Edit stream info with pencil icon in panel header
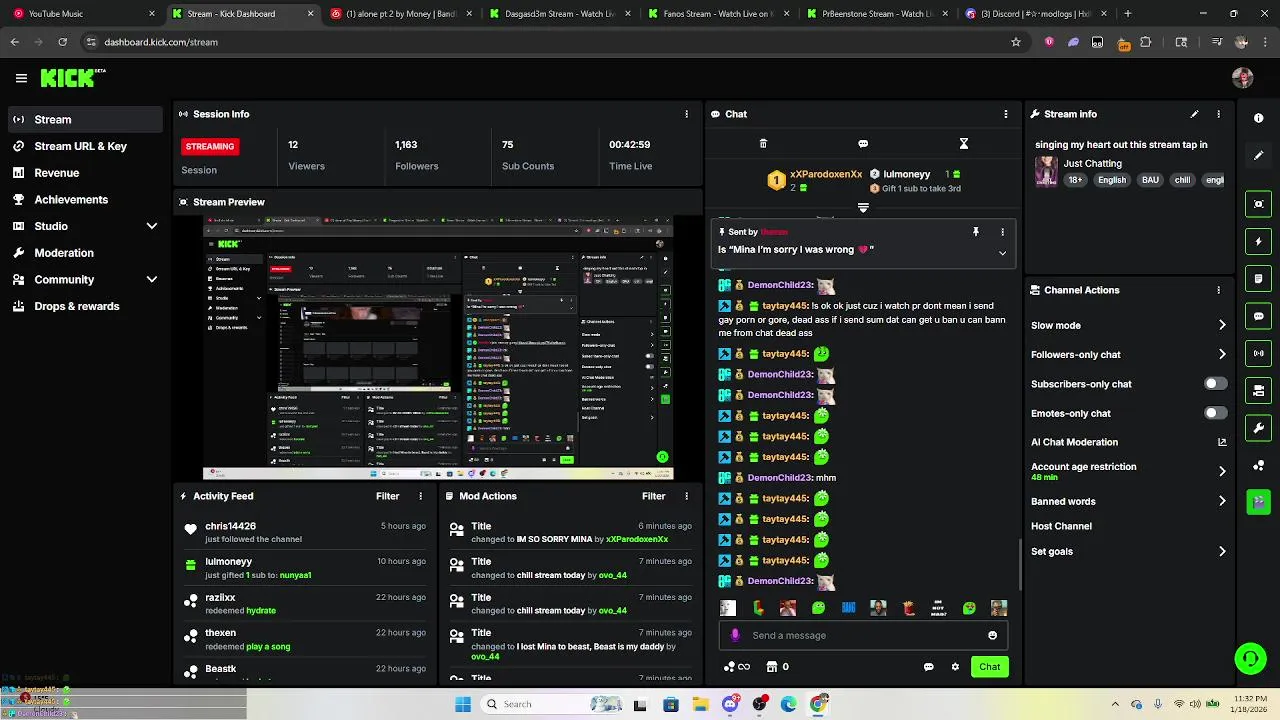 coord(1194,114)
